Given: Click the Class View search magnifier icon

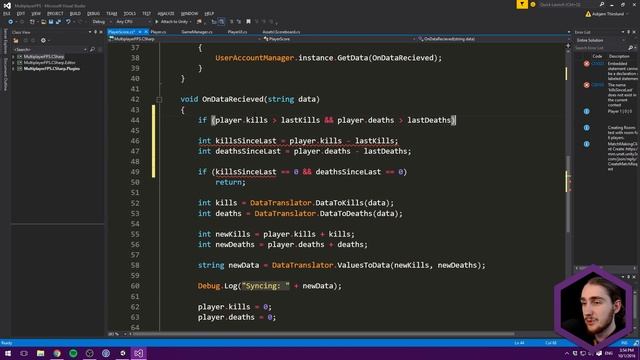Looking at the screenshot, I should [x=92, y=49].
